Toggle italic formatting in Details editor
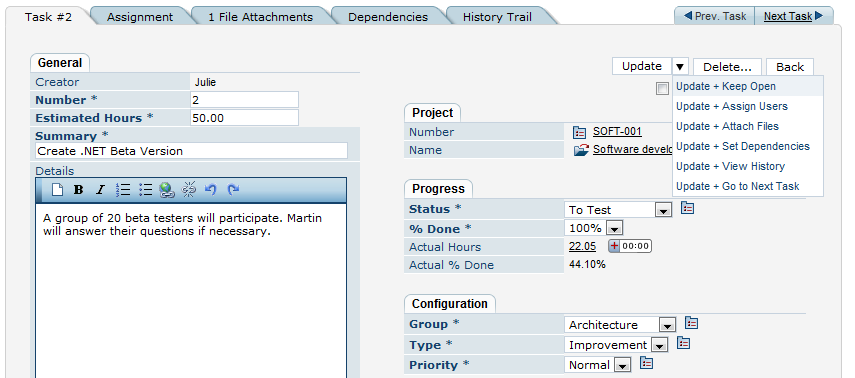 point(100,189)
